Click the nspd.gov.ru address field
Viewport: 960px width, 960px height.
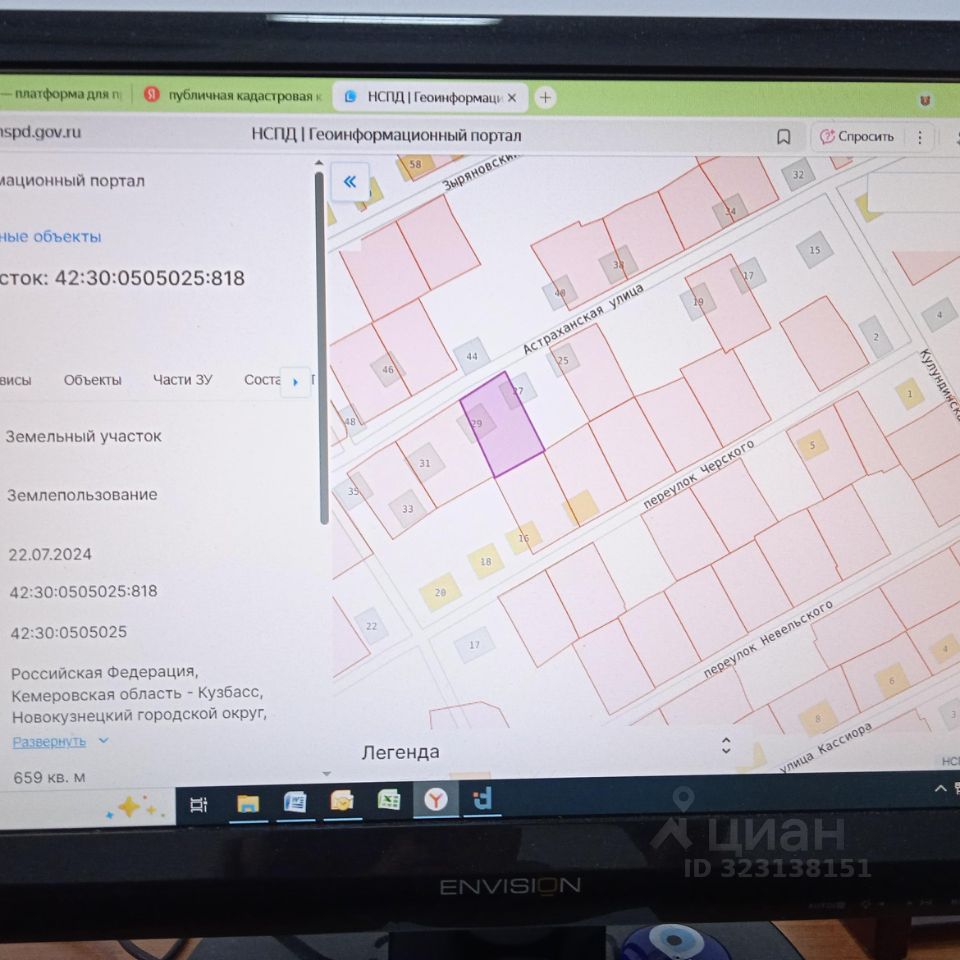click(40, 131)
